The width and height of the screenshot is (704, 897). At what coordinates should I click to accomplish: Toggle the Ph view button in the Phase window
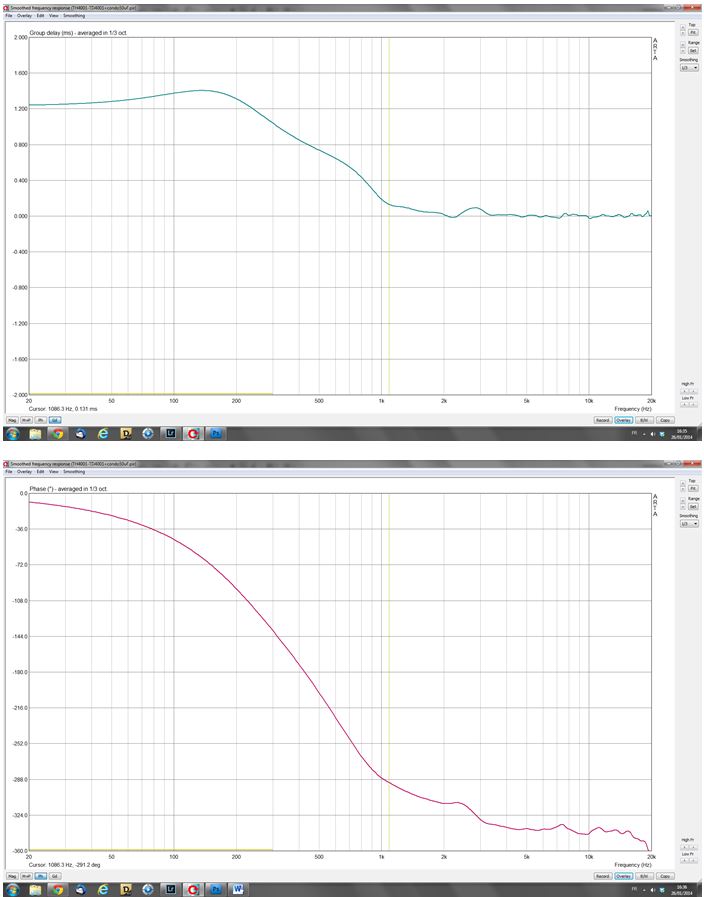[x=41, y=876]
